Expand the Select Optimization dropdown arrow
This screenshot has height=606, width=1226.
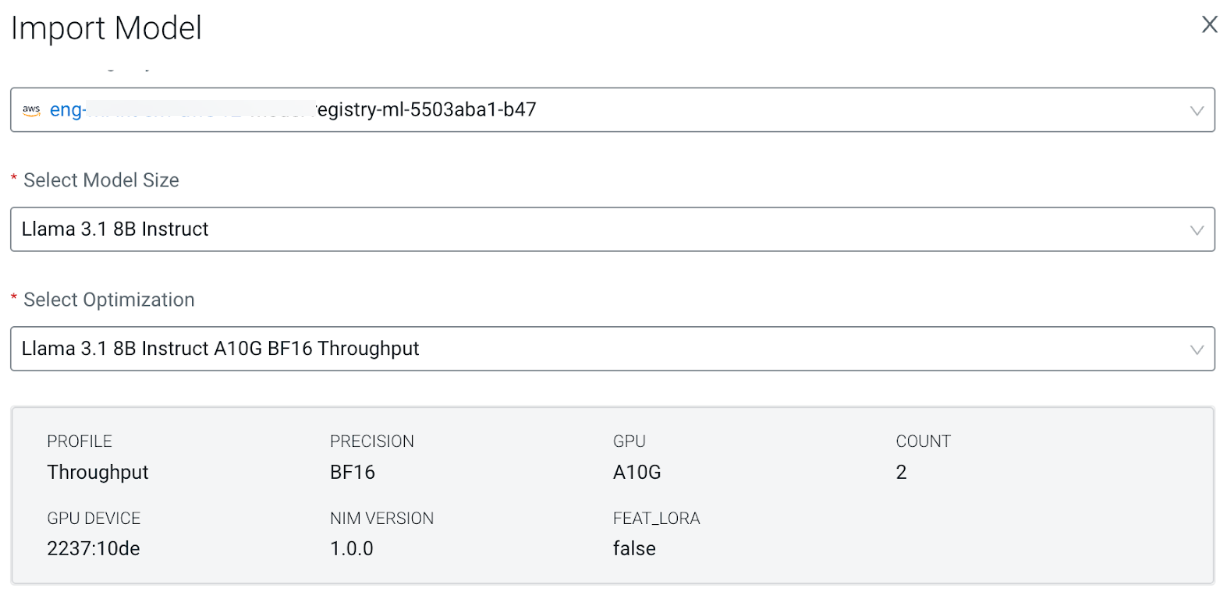(x=1196, y=349)
